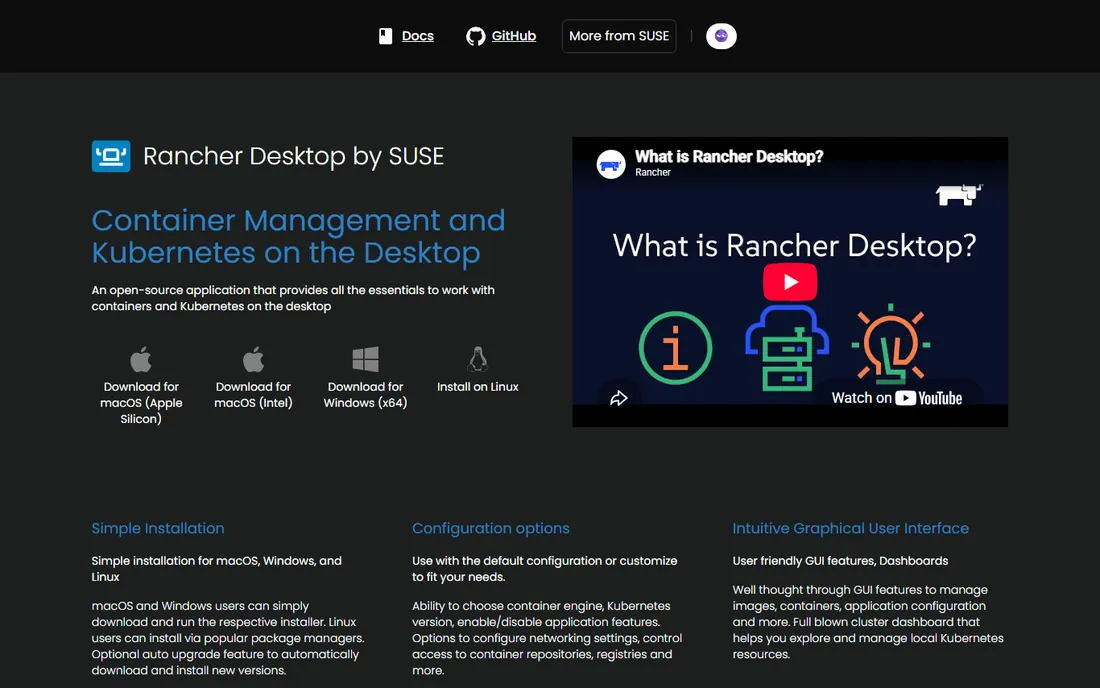Screen dimensions: 1100x688
Task: Open the Docs link
Action: click(x=417, y=36)
